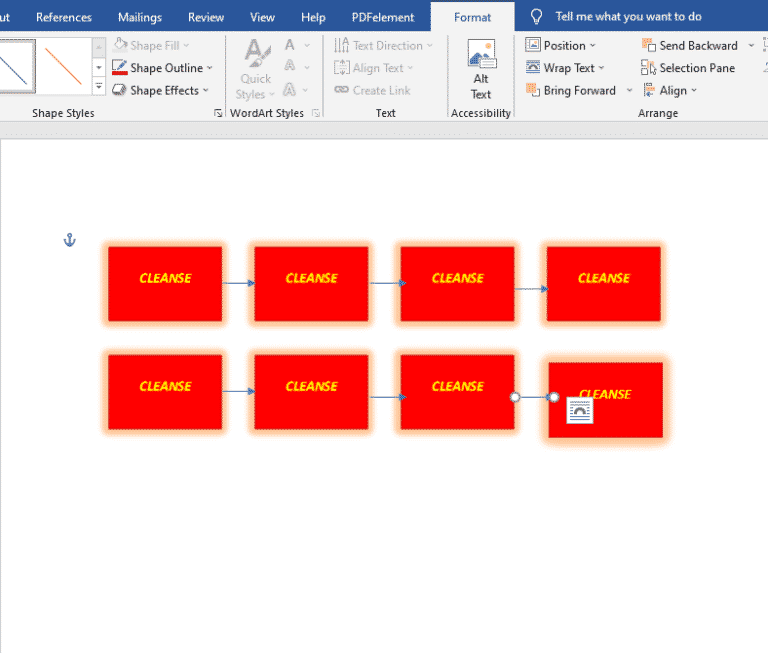This screenshot has height=653, width=768.
Task: Click the Text Direction icon
Action: [x=341, y=45]
